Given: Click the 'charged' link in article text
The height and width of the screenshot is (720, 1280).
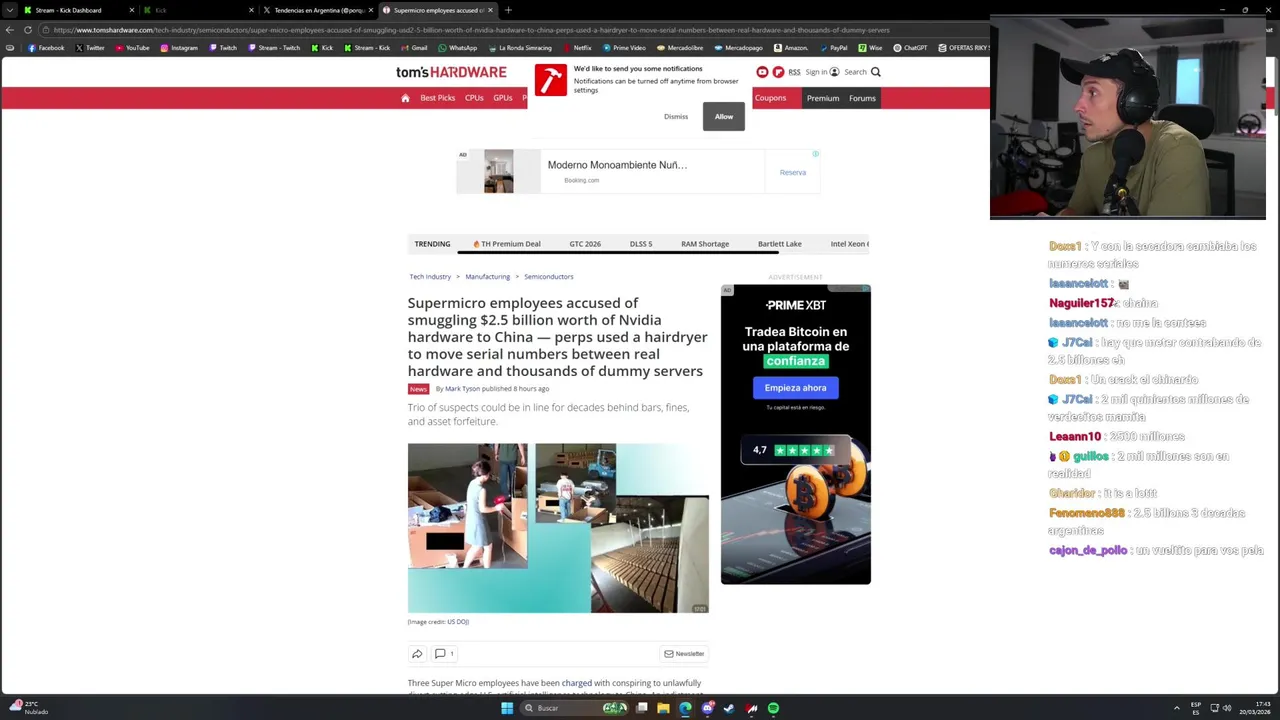Looking at the screenshot, I should (577, 683).
